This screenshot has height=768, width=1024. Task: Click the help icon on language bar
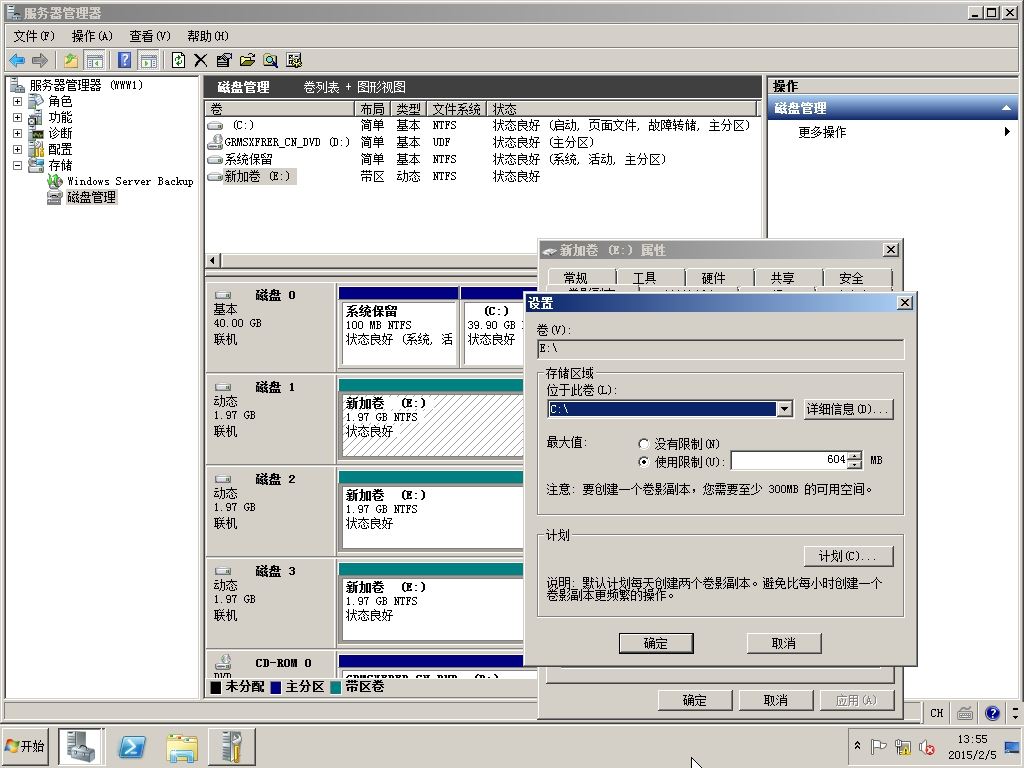point(993,713)
